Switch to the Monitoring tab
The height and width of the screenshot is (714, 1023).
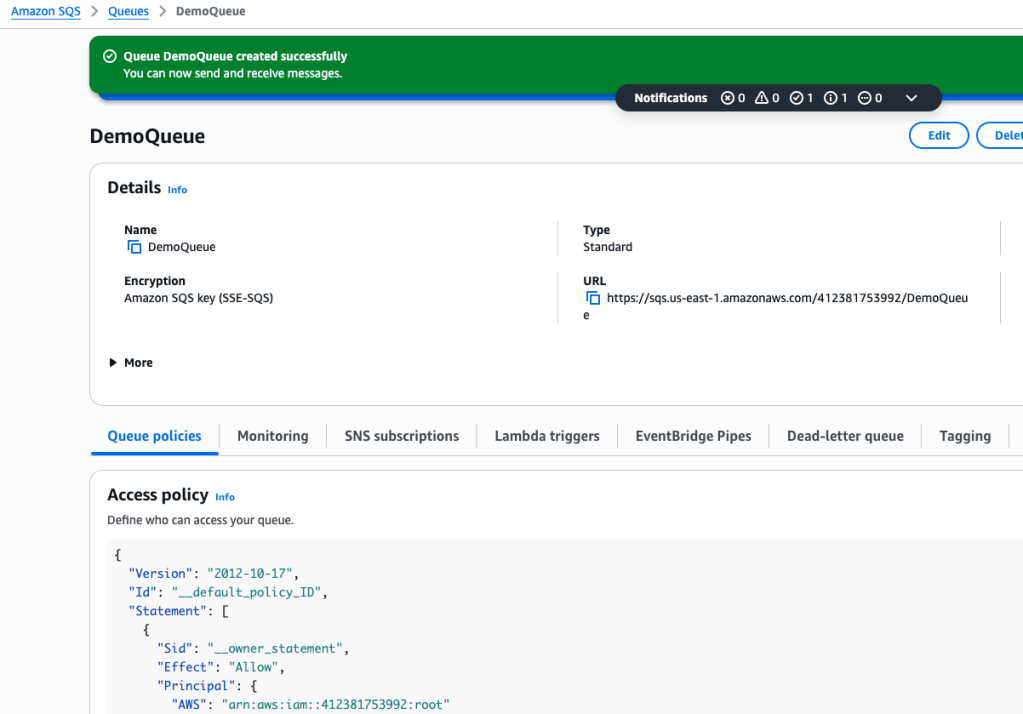tap(272, 436)
